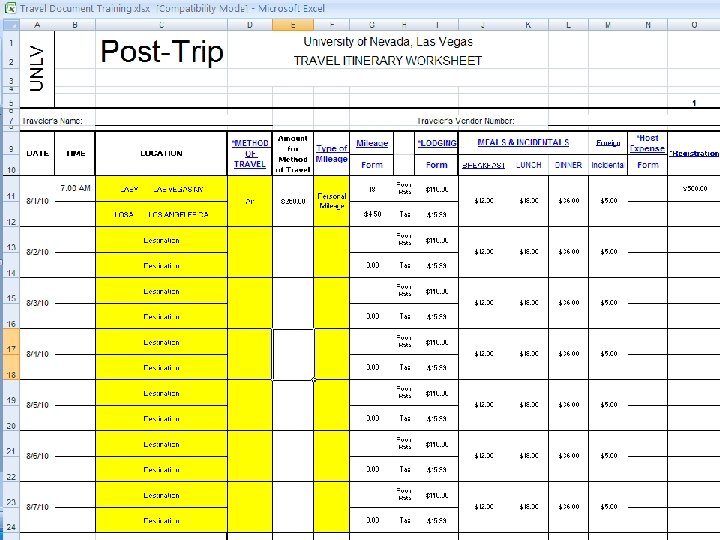Select the 8/1/10 date cell
The image size is (720, 540).
(x=38, y=201)
